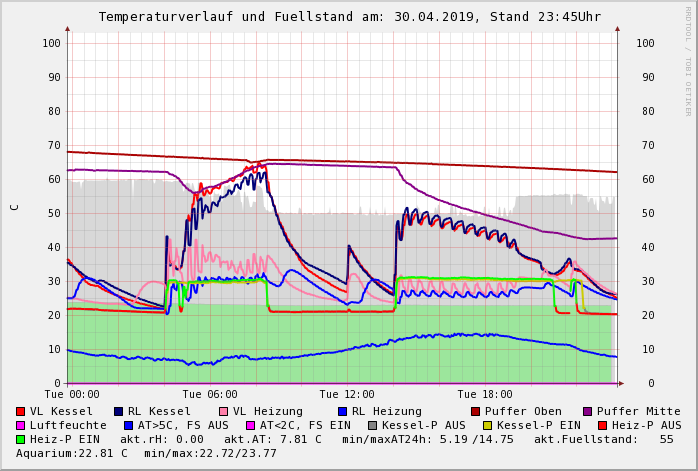Click the red VL Kessel legend swatch
Image resolution: width=698 pixels, height=471 pixels.
pos(21,411)
